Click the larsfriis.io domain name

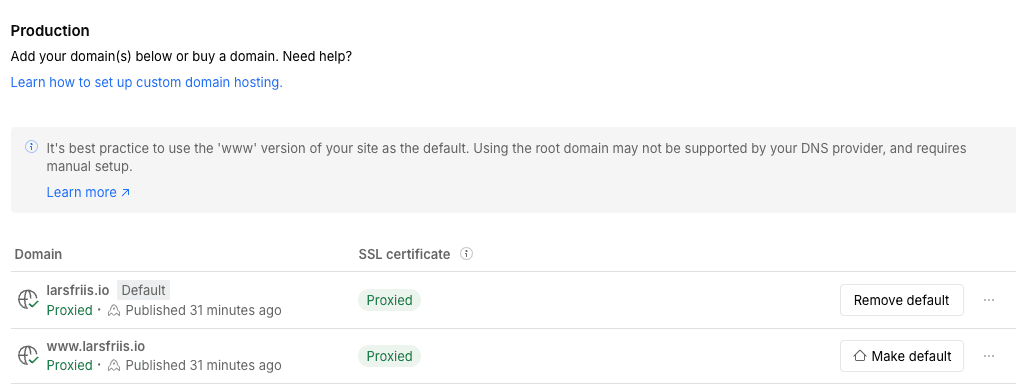tap(78, 290)
